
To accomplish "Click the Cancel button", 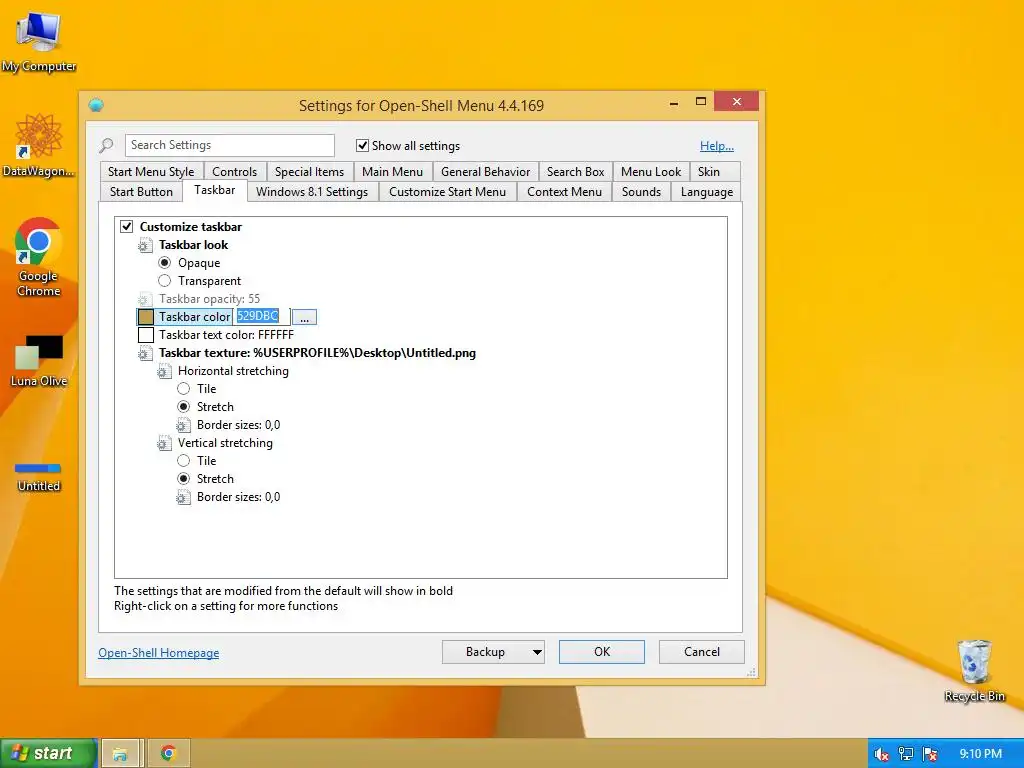I will [701, 652].
